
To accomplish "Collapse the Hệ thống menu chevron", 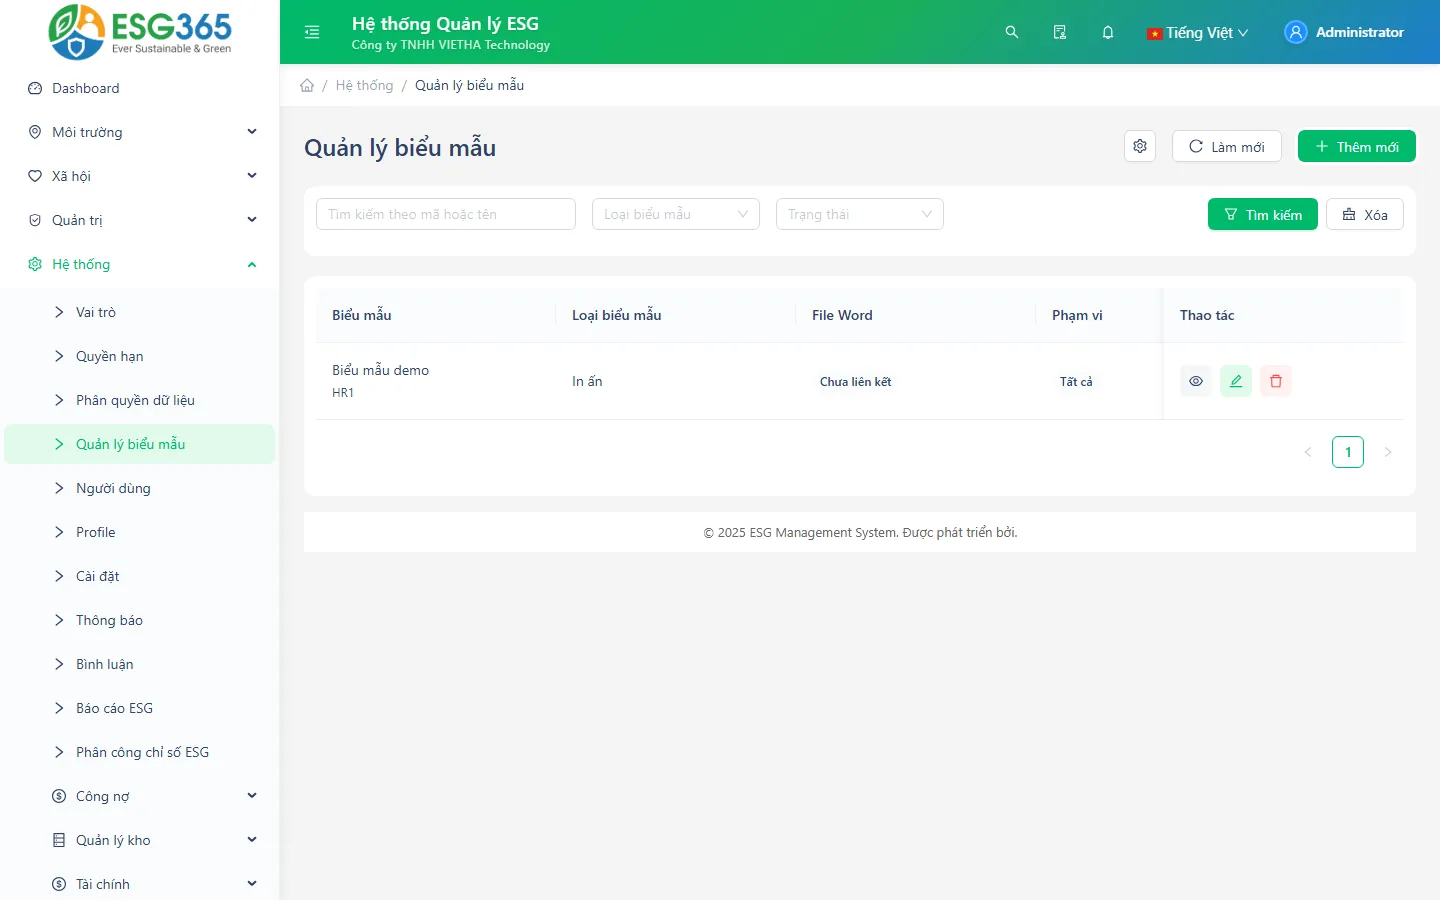I will click(x=252, y=264).
